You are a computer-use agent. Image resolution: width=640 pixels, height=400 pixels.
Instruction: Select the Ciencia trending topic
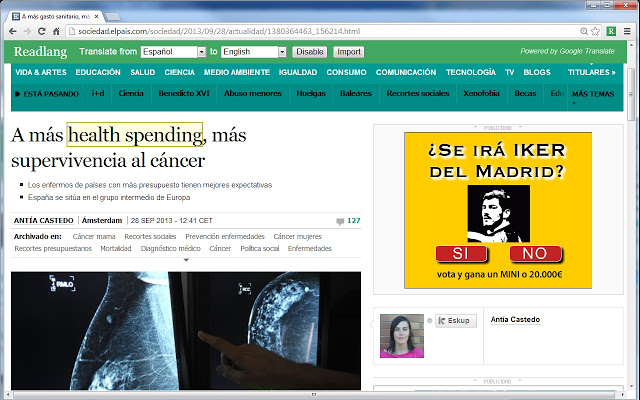pos(131,93)
